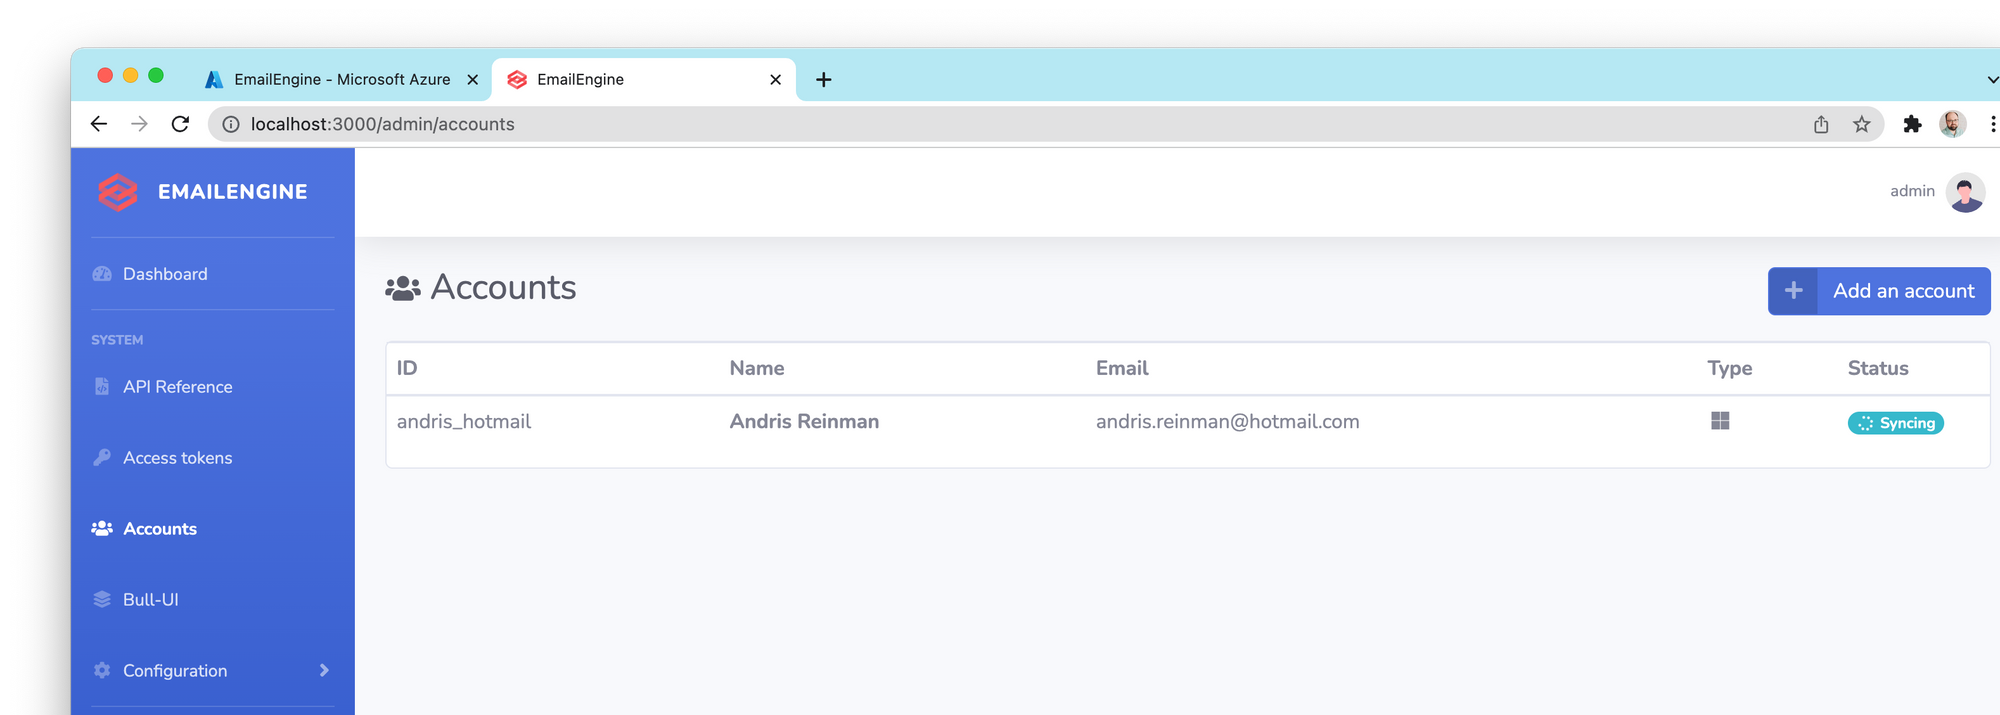Click the andris.reinman@hotmail.com email cell
Image resolution: width=2000 pixels, height=715 pixels.
click(x=1227, y=422)
